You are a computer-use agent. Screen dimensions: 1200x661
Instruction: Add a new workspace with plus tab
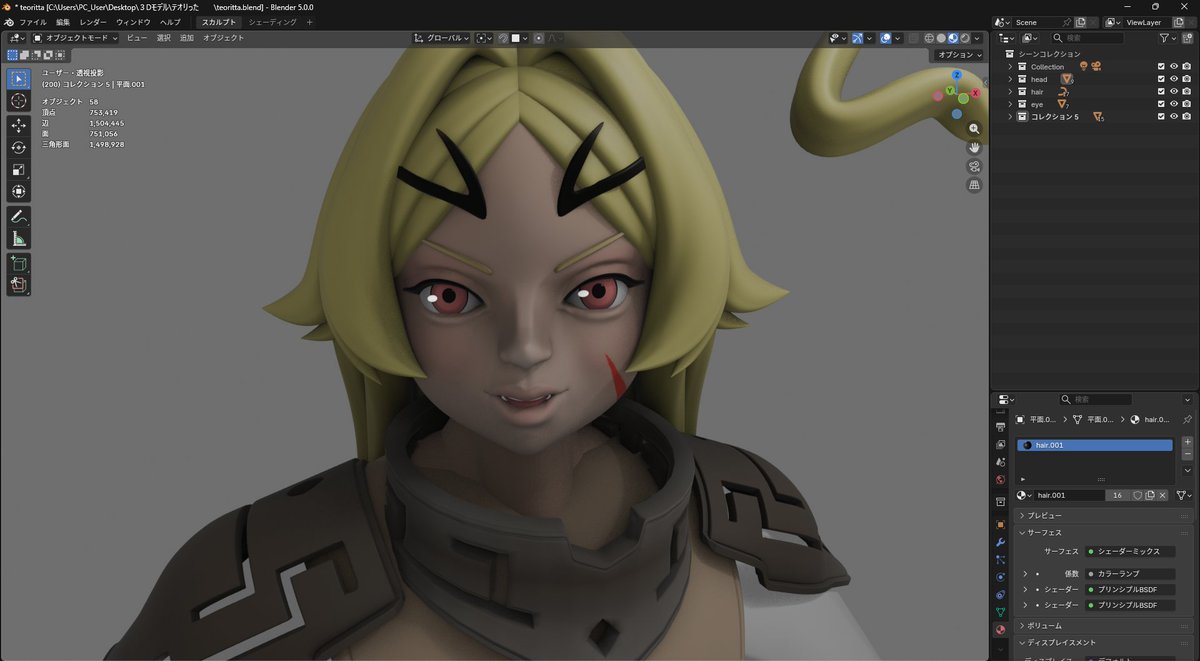point(309,22)
